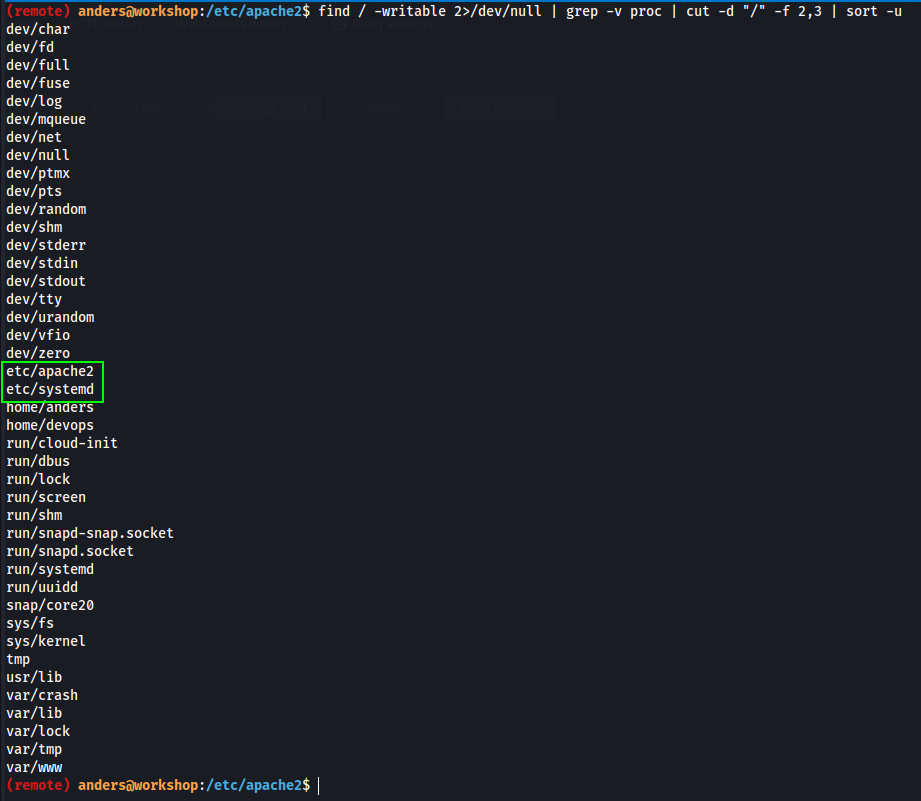This screenshot has width=921, height=801.
Task: Click the dev/urandom entry
Action: (50, 317)
